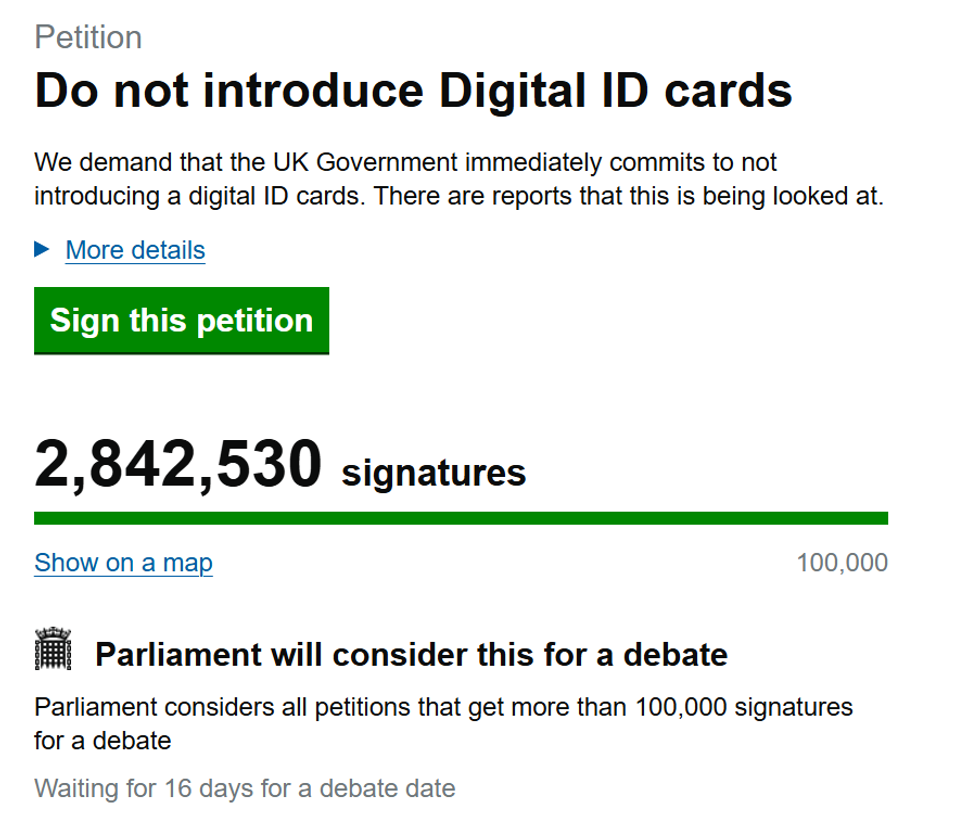The width and height of the screenshot is (980, 833).
Task: Click the Sign this petition button
Action: coord(181,320)
